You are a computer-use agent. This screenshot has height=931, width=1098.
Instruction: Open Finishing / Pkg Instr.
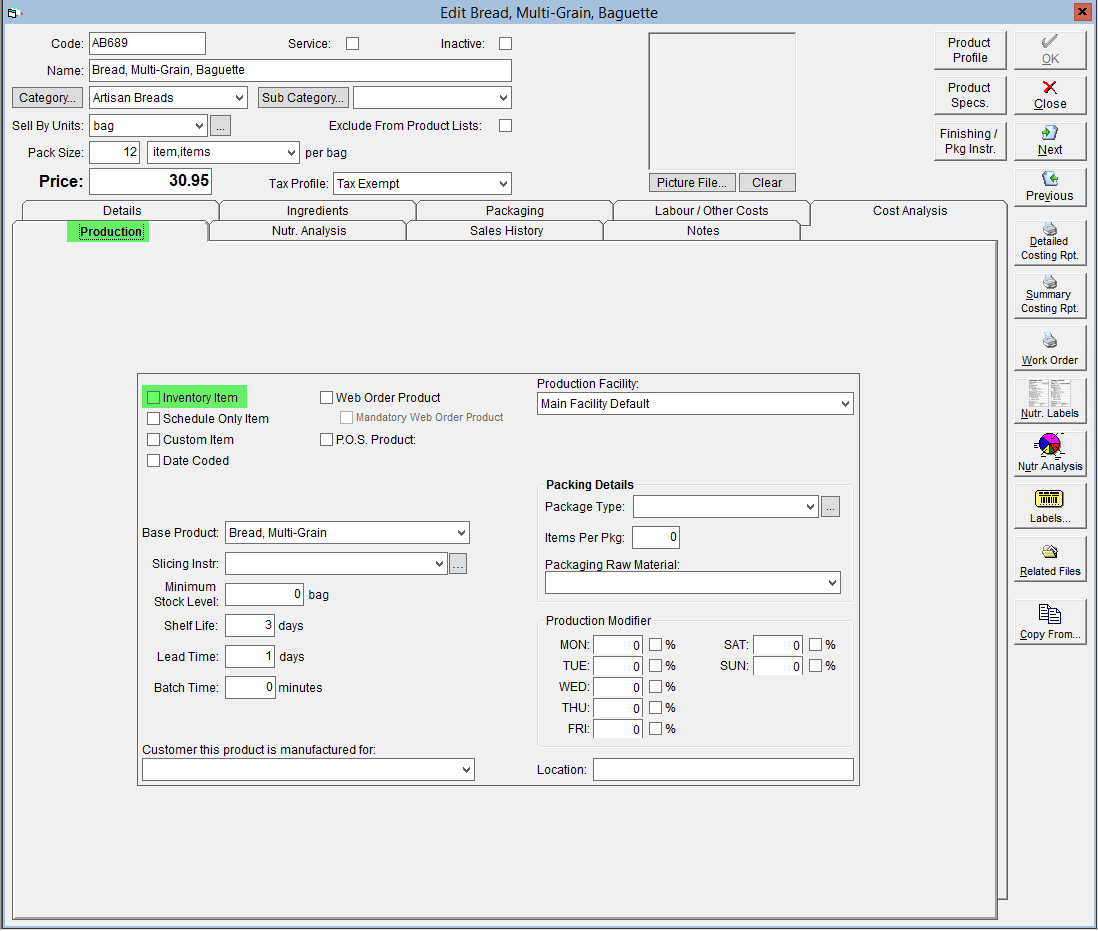pyautogui.click(x=970, y=141)
